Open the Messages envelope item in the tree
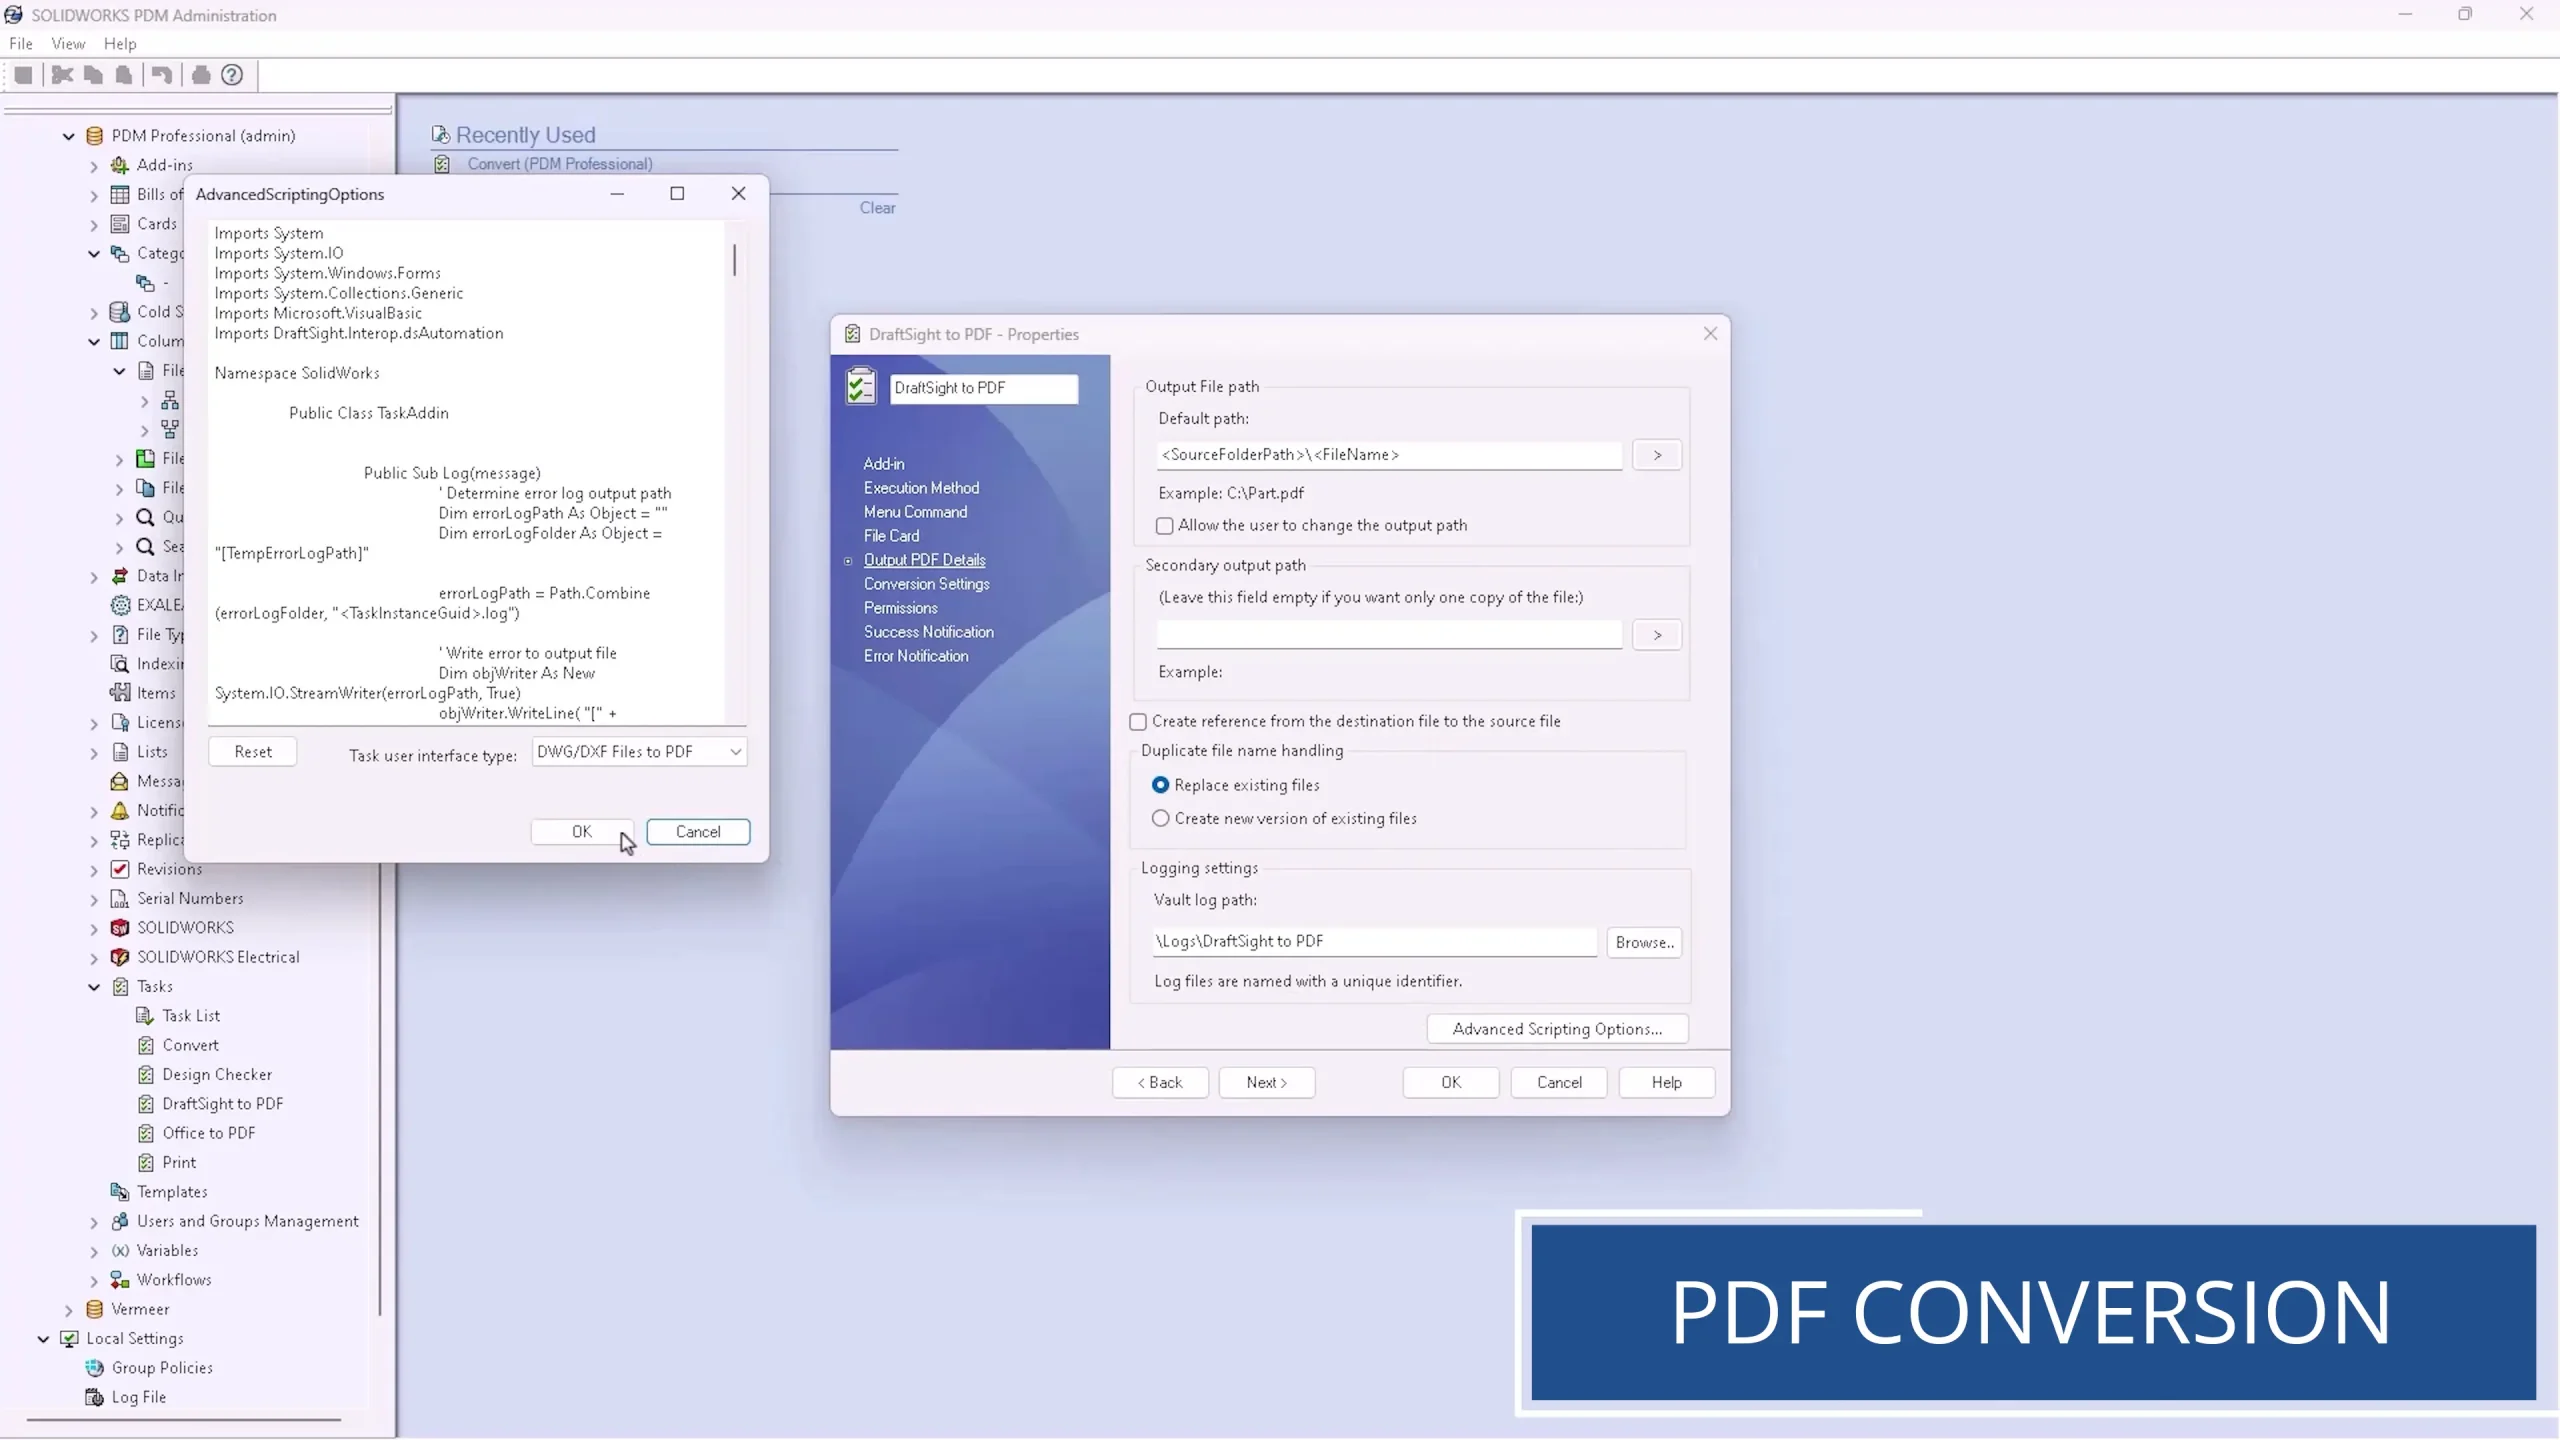 (x=120, y=781)
